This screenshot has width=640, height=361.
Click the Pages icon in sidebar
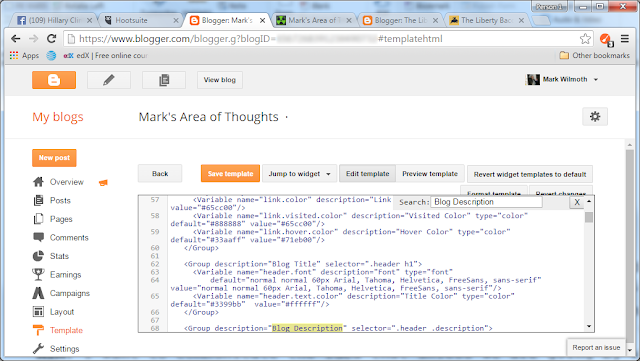point(38,219)
